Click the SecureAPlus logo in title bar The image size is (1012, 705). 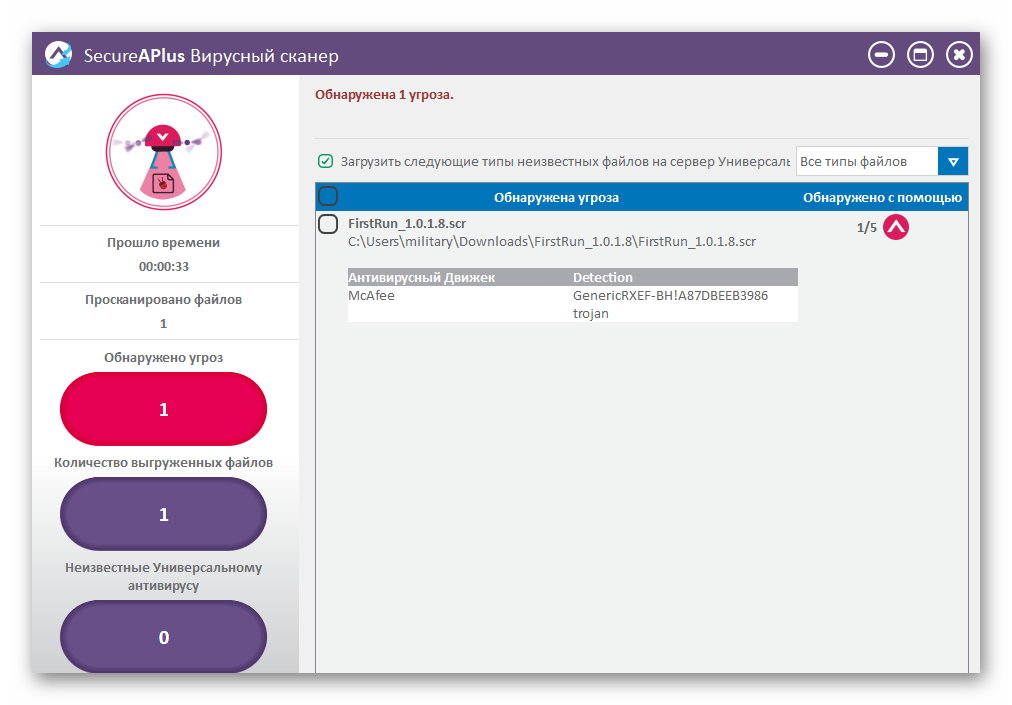point(58,55)
